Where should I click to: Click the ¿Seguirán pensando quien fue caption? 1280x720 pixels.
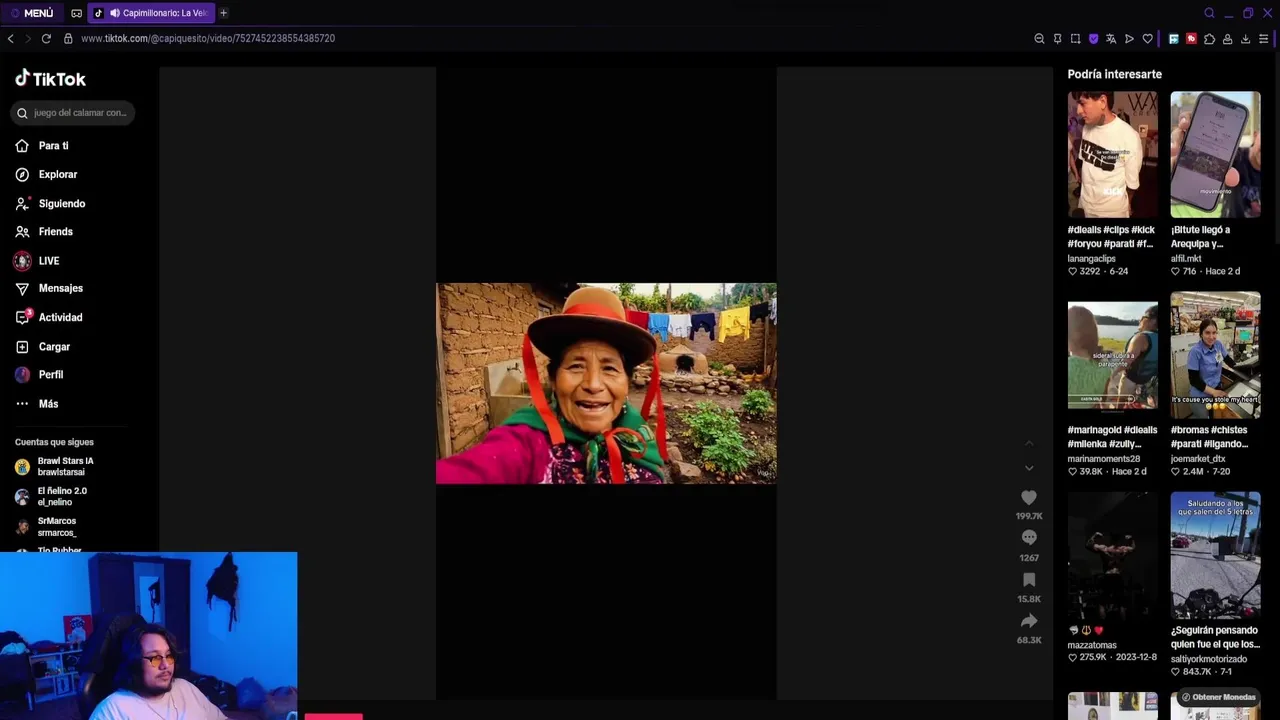(x=1215, y=638)
